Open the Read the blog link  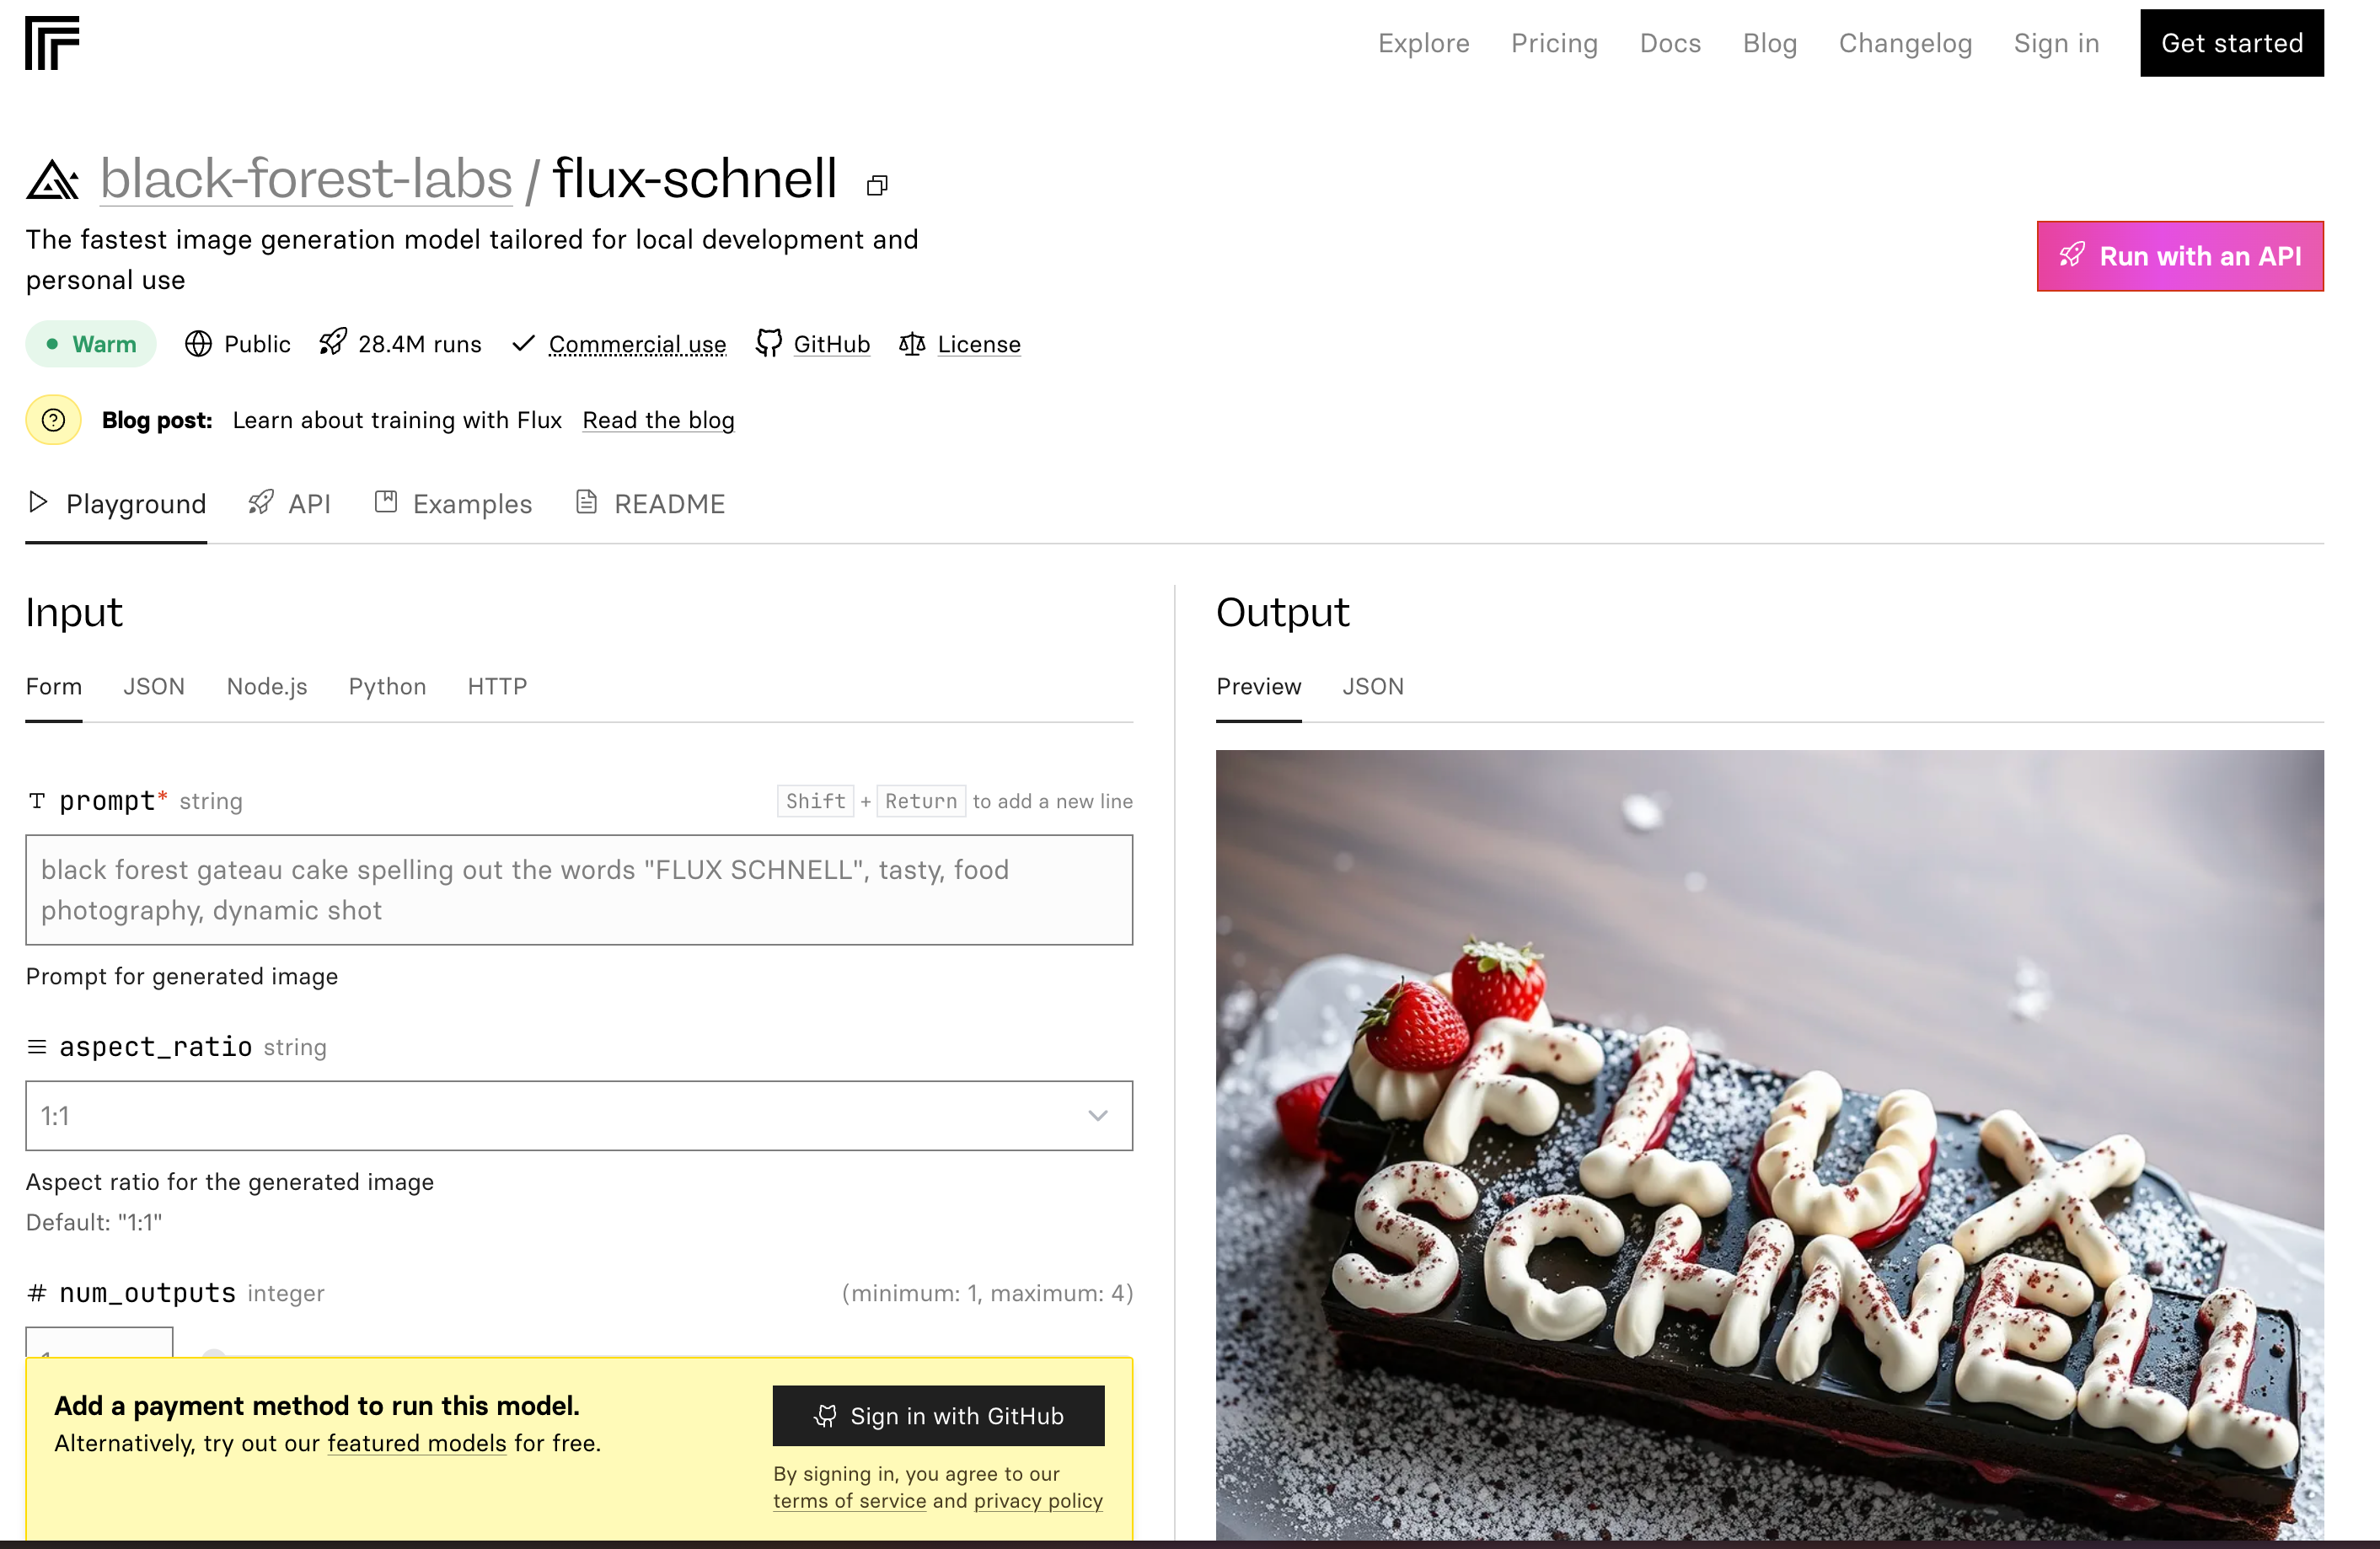[658, 420]
